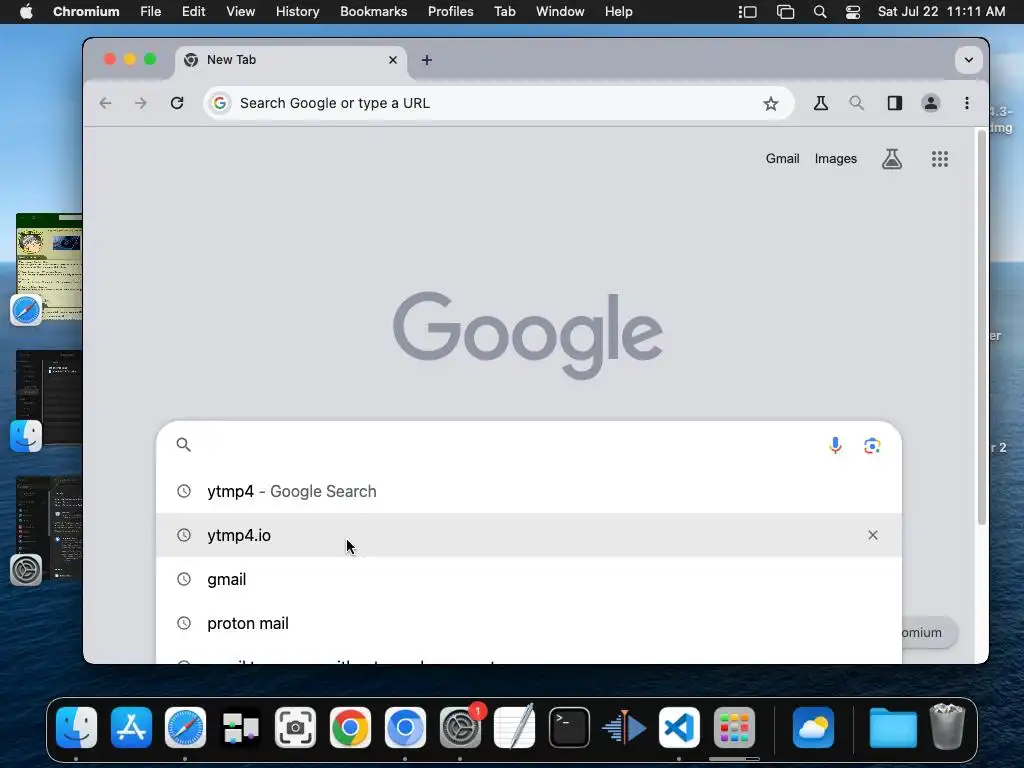This screenshot has height=768, width=1024.
Task: Click the Google G icon in address bar
Action: (220, 103)
